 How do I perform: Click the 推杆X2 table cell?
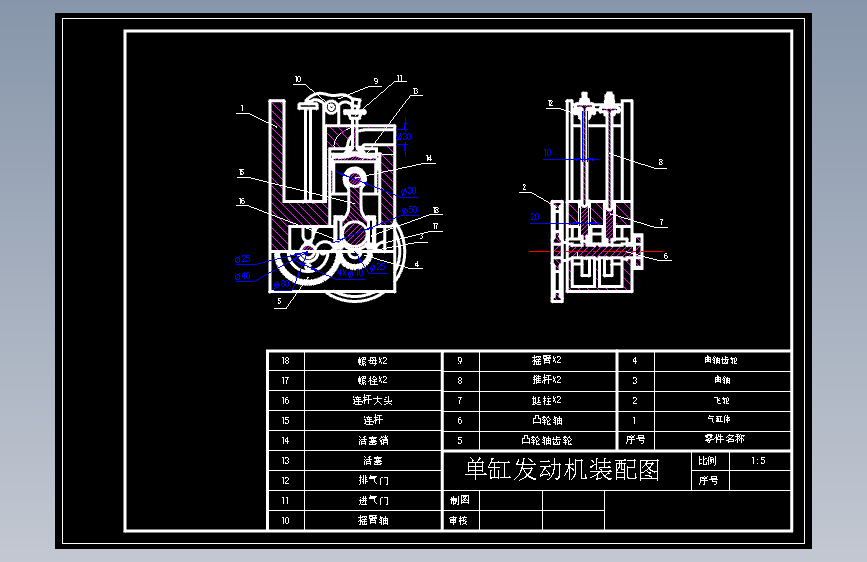(547, 380)
